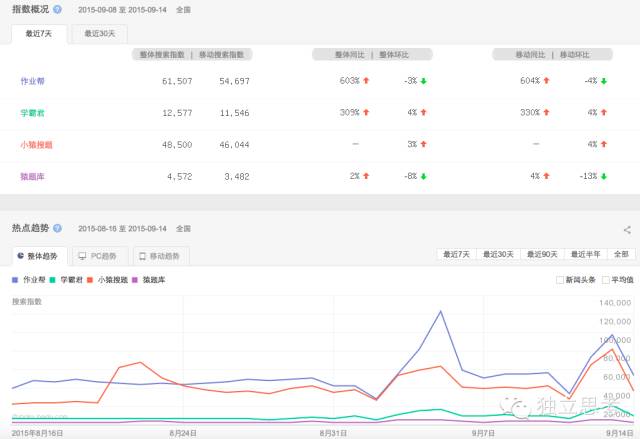The height and width of the screenshot is (439, 640).
Task: Open the 全国 region selector in 热点趋势
Action: (184, 229)
